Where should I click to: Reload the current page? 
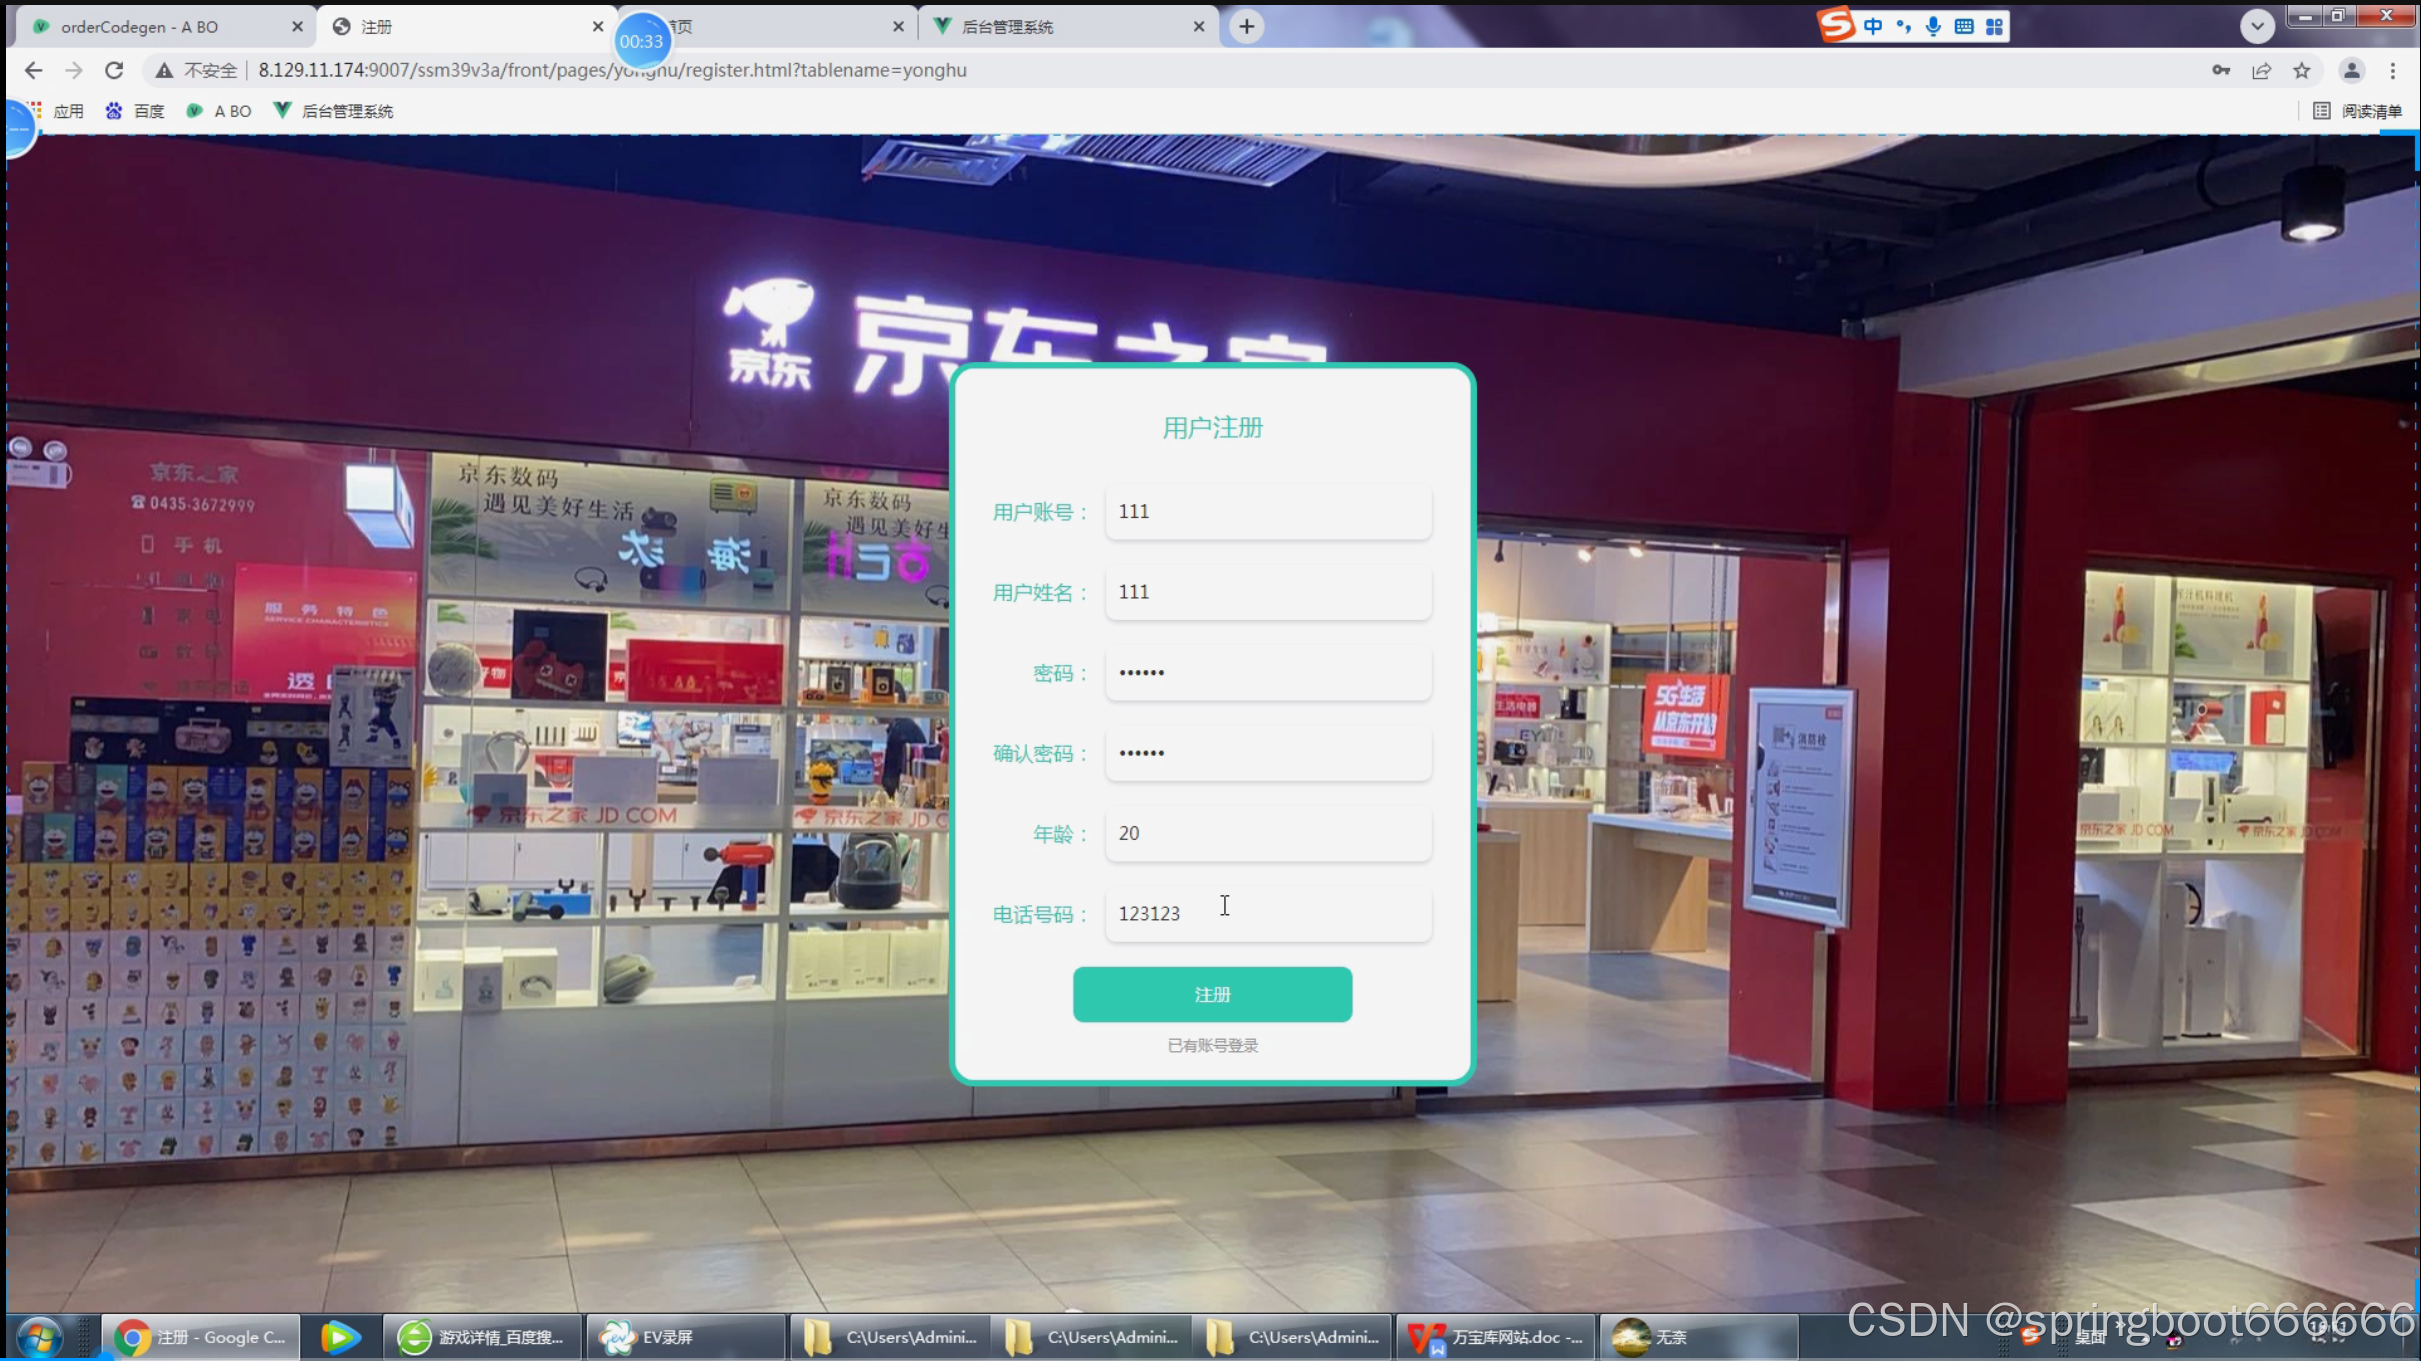click(x=114, y=70)
